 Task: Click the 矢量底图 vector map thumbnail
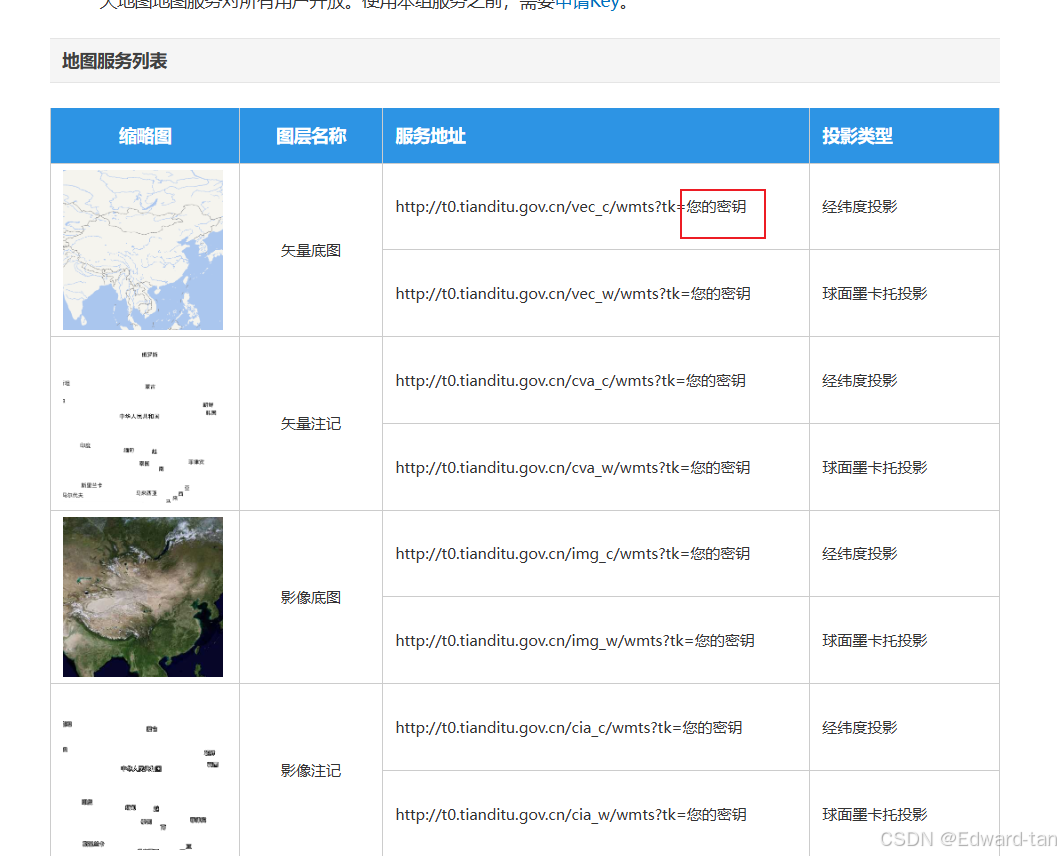[143, 250]
